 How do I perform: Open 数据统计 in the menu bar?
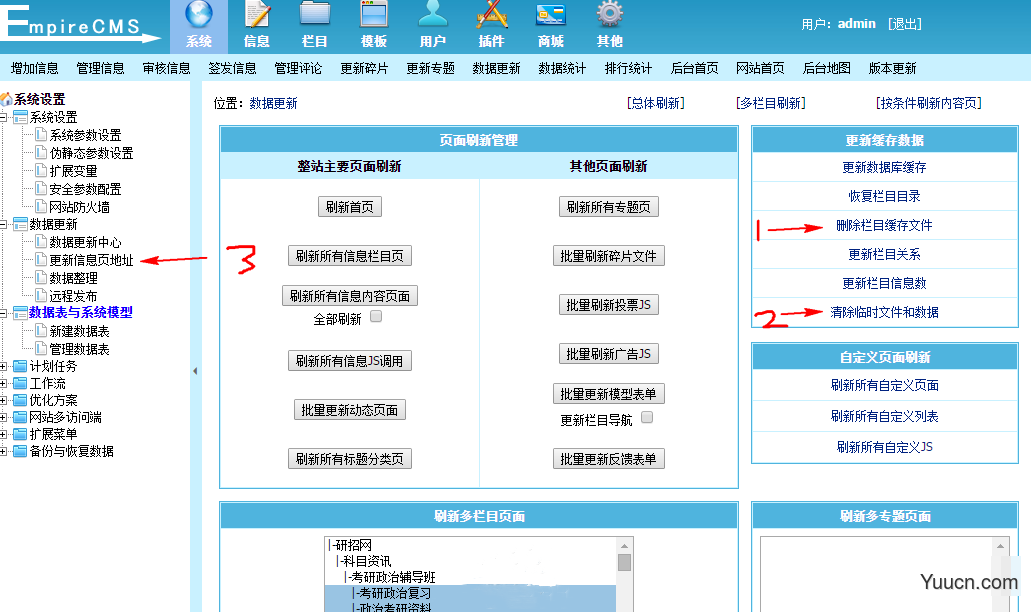click(x=562, y=69)
